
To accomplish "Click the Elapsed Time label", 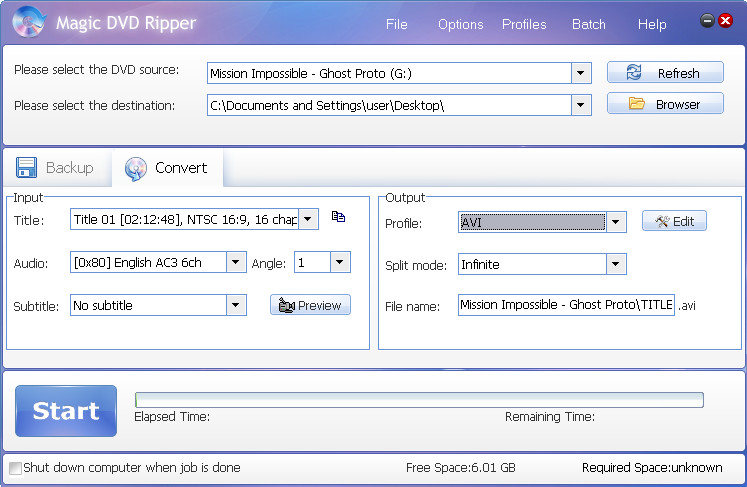I will coord(172,417).
